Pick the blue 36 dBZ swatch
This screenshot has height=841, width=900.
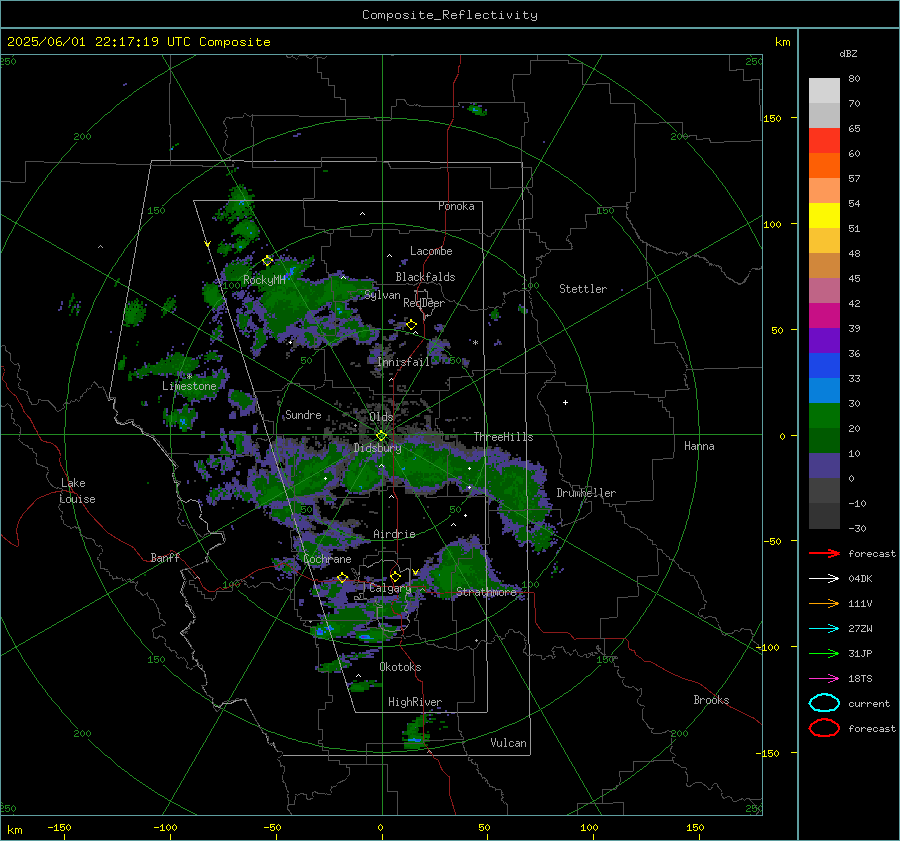[824, 366]
